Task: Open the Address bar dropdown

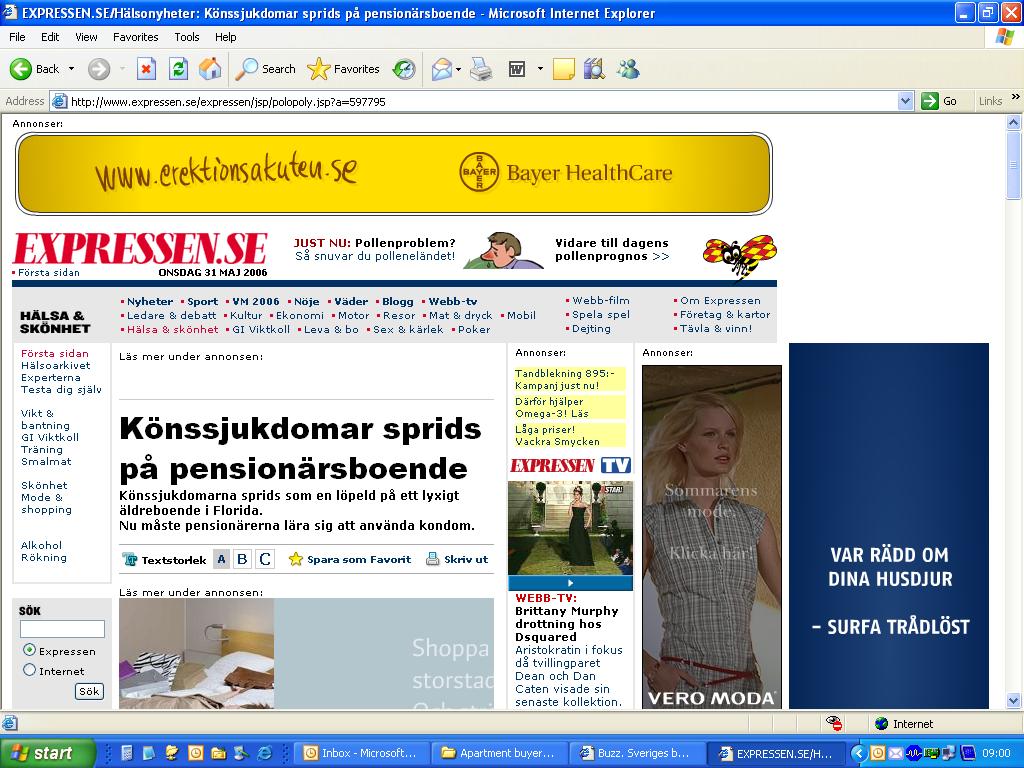Action: click(x=905, y=101)
